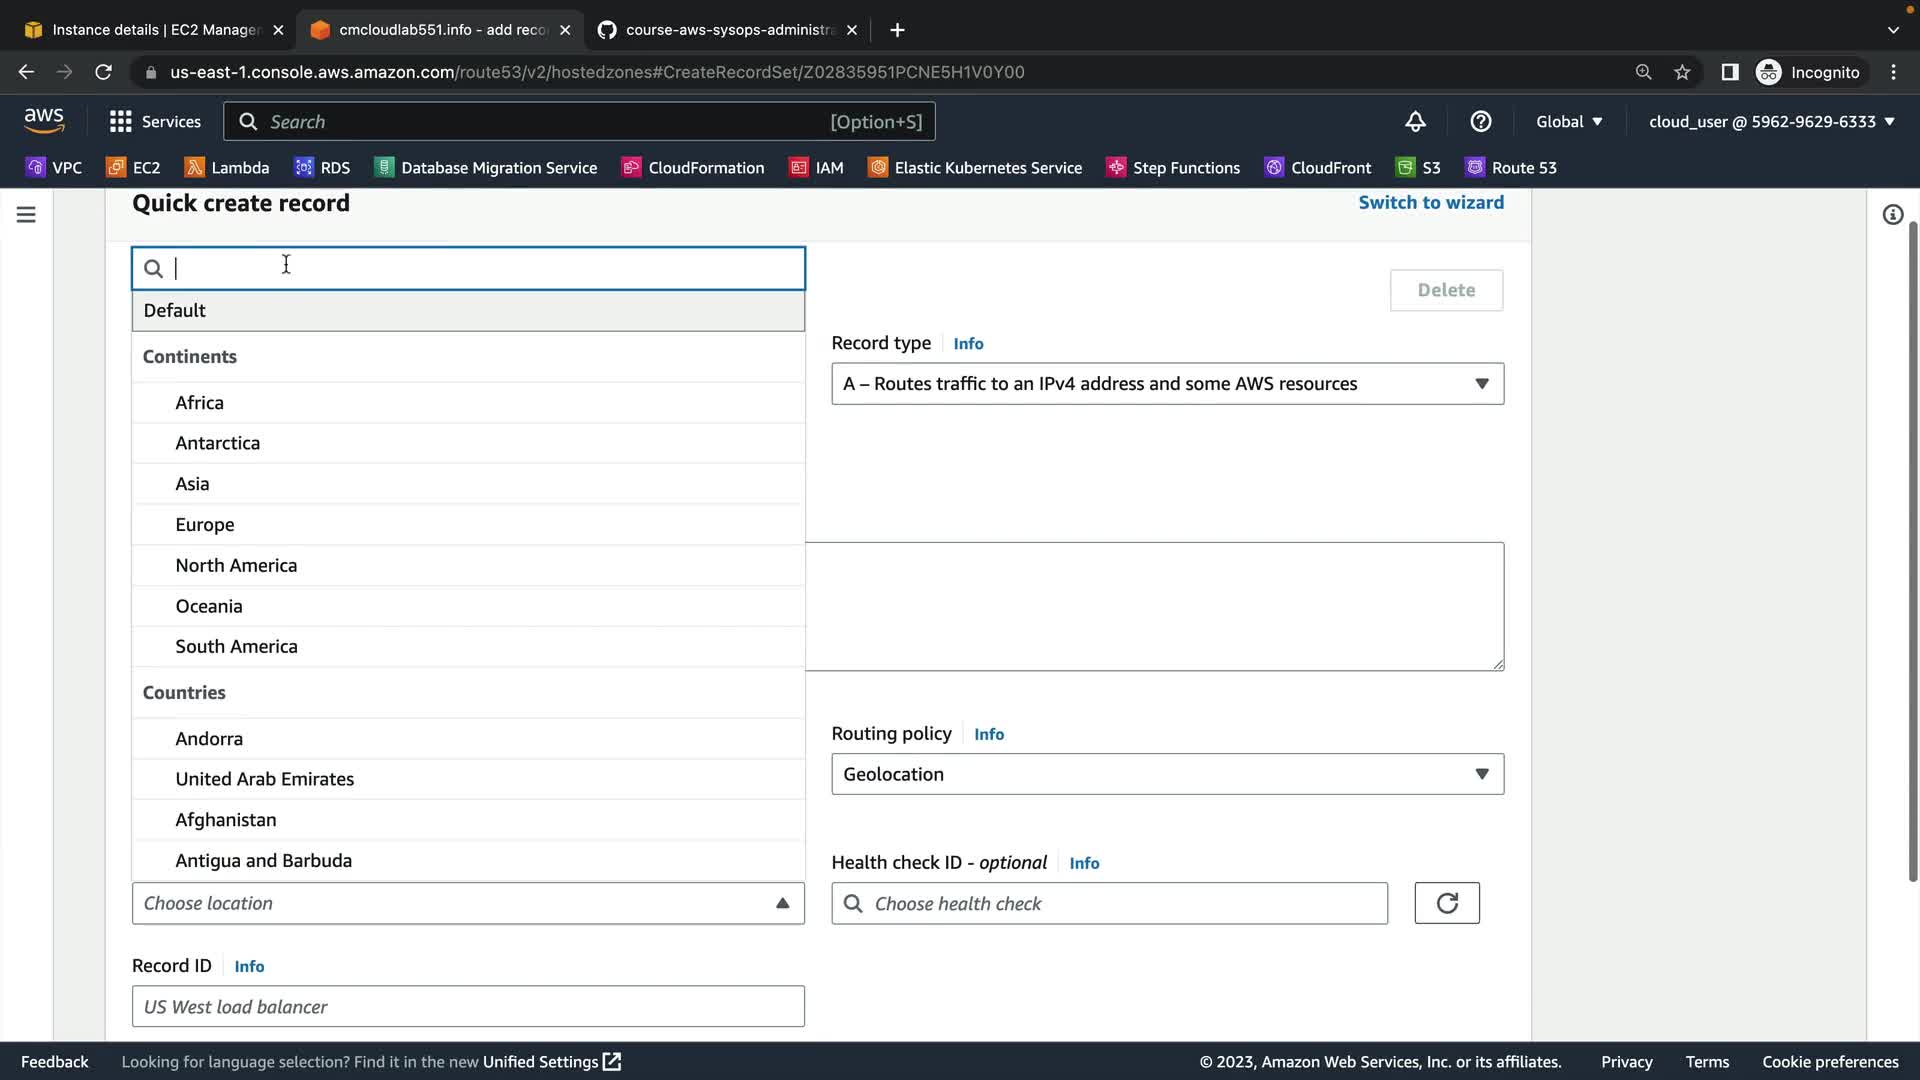The width and height of the screenshot is (1920, 1080).
Task: Expand the Routing policy Geolocation dropdown
Action: 1167,774
